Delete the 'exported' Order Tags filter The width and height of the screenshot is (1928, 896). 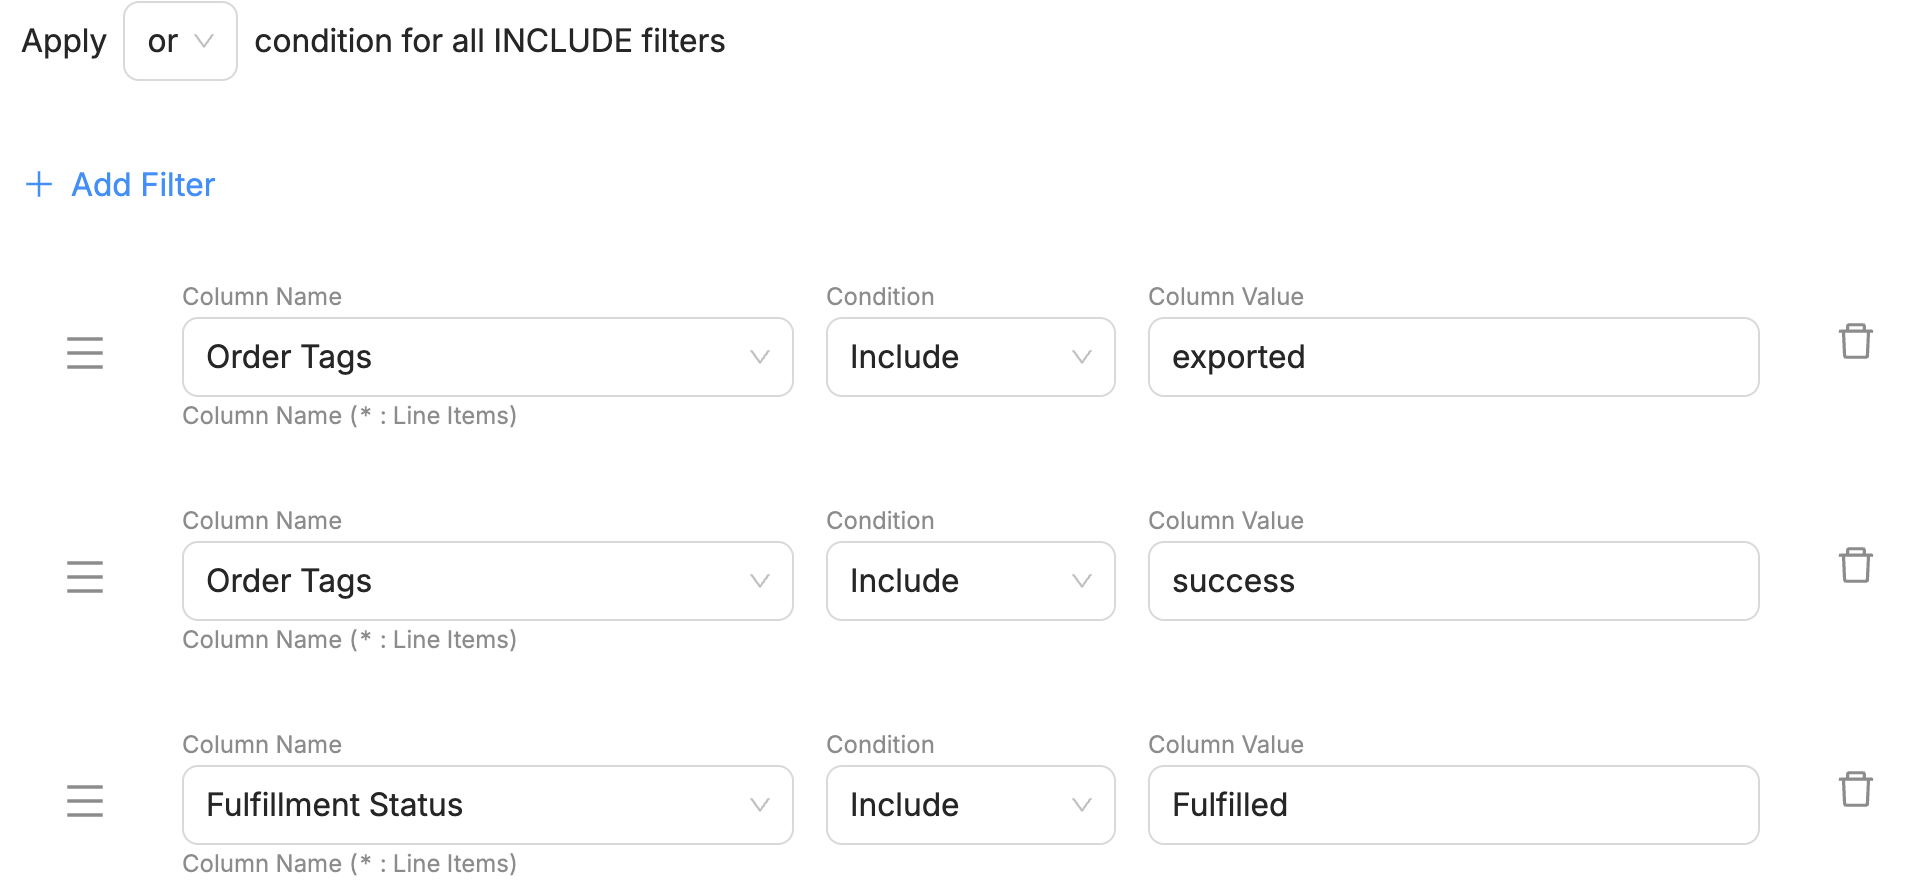tap(1855, 341)
